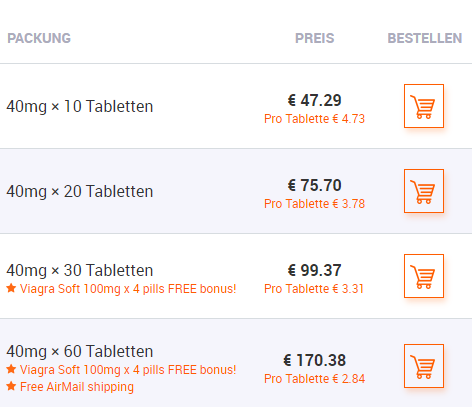The height and width of the screenshot is (407, 472).
Task: Click the € 170.38 price
Action: (x=315, y=360)
